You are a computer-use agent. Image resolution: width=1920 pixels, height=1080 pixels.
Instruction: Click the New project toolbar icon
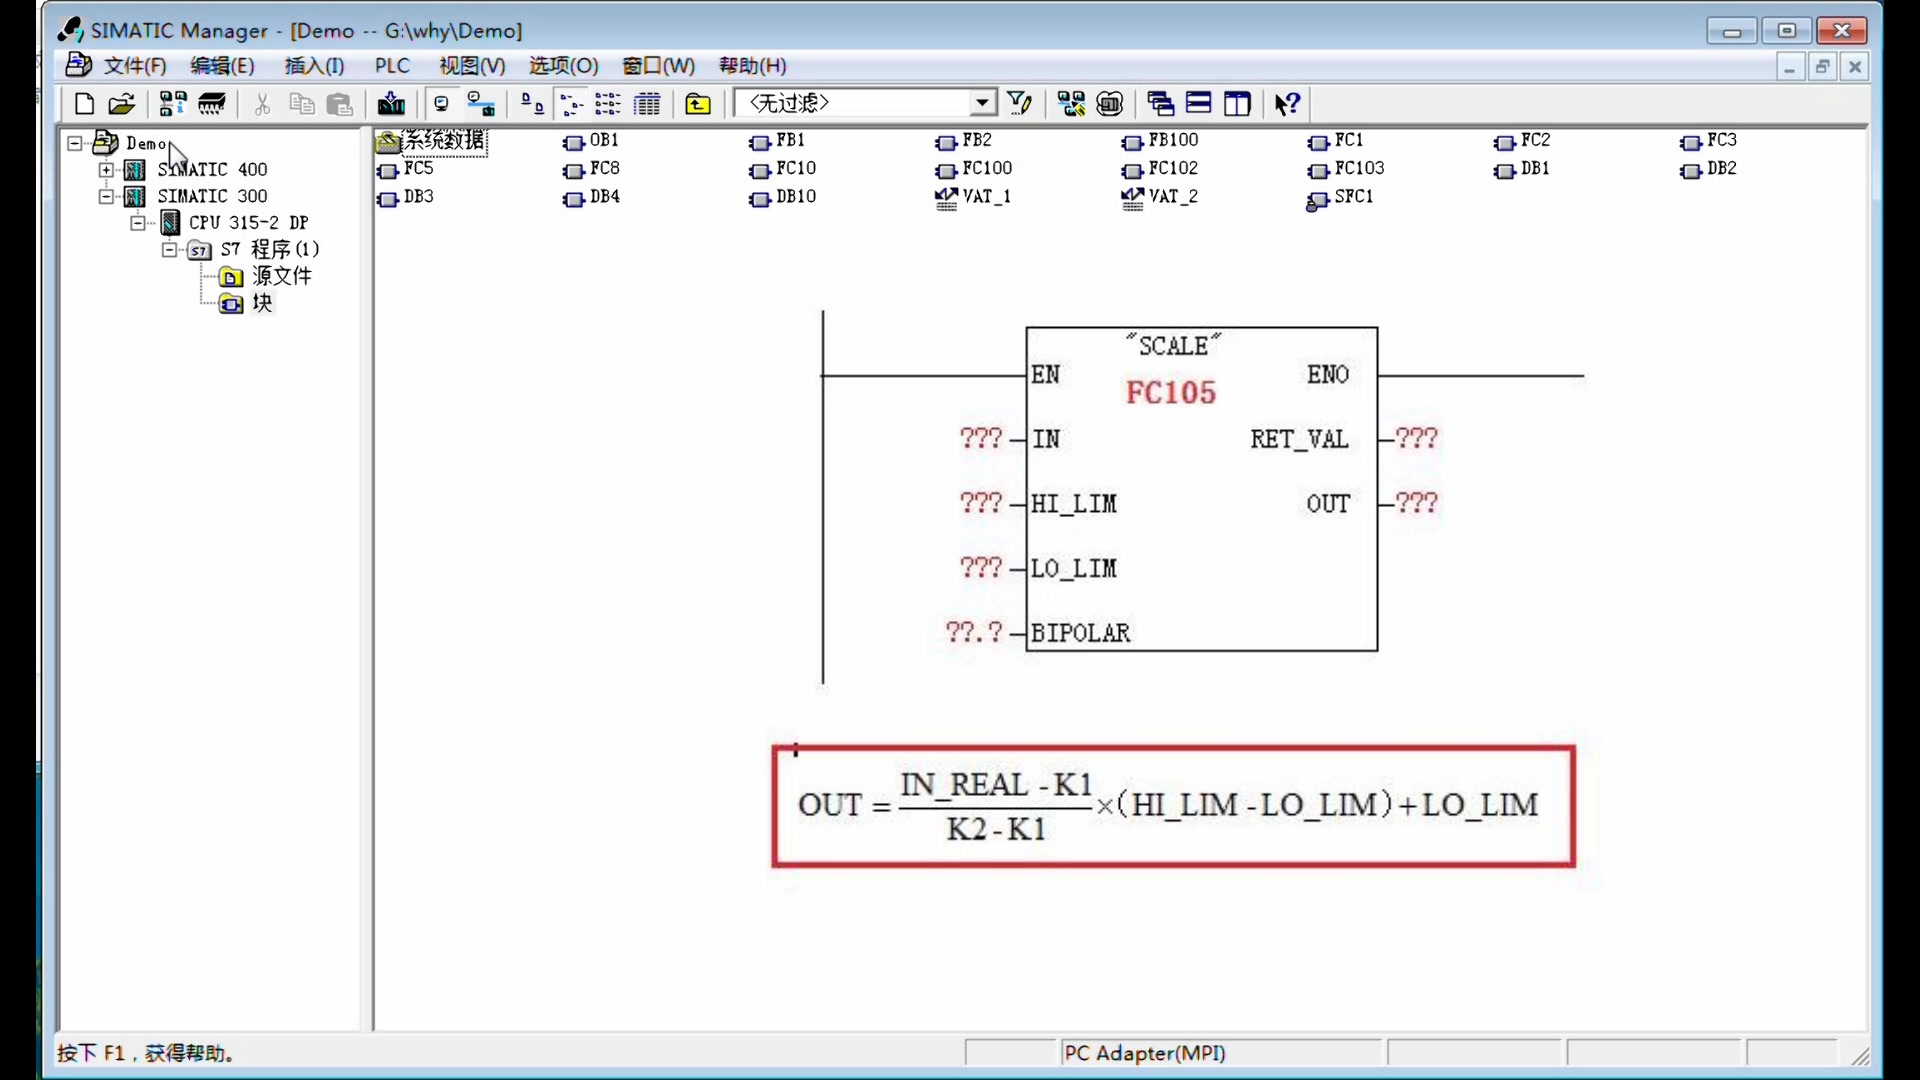84,103
